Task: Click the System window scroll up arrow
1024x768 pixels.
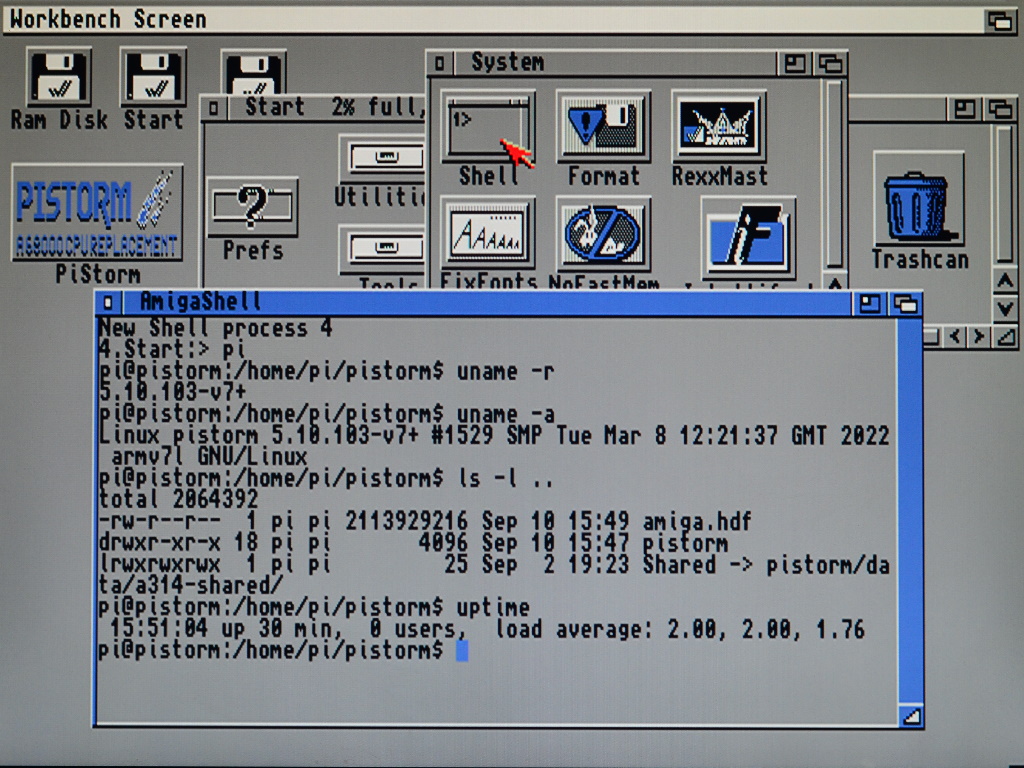Action: click(x=834, y=283)
